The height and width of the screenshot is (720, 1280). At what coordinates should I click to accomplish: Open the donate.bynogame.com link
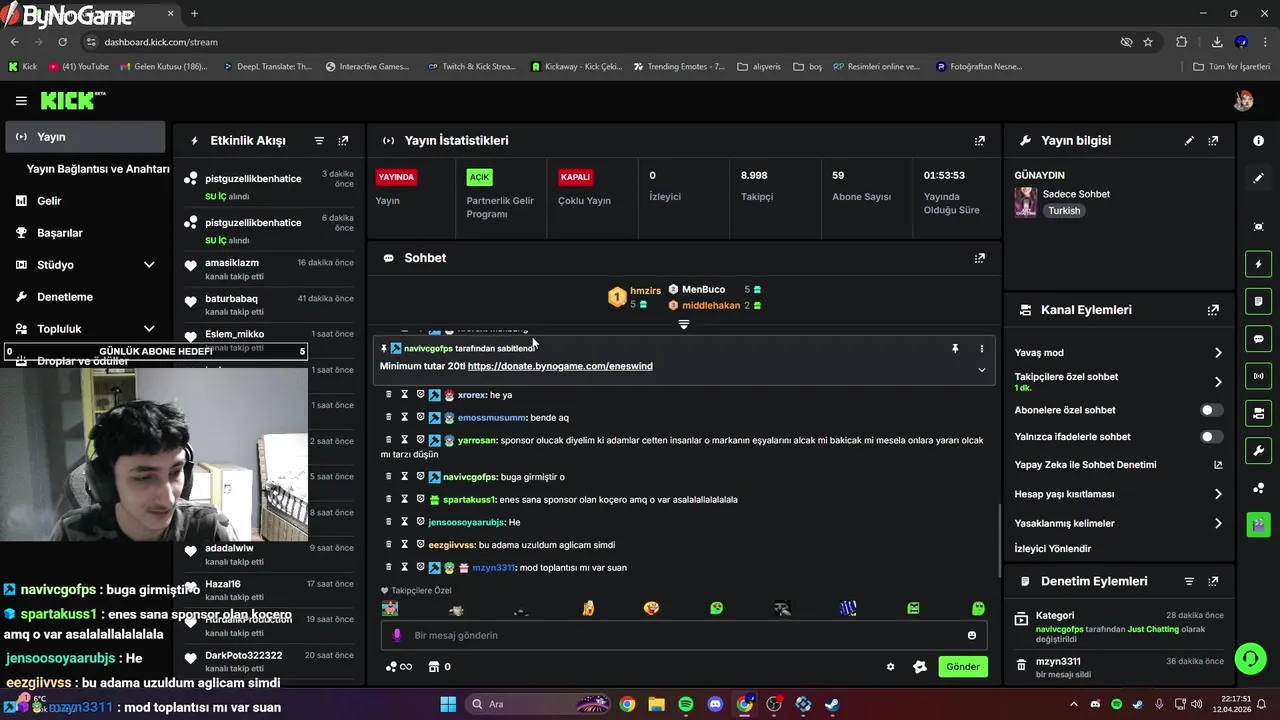click(x=560, y=366)
